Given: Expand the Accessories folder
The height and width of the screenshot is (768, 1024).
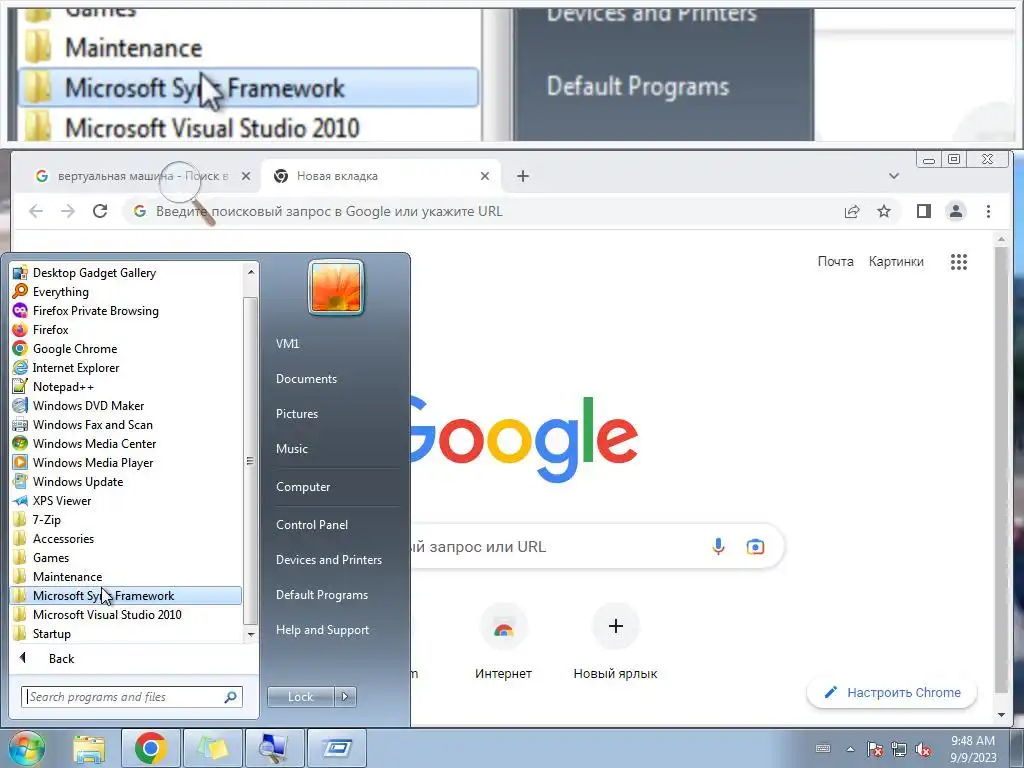Looking at the screenshot, I should point(125,539).
